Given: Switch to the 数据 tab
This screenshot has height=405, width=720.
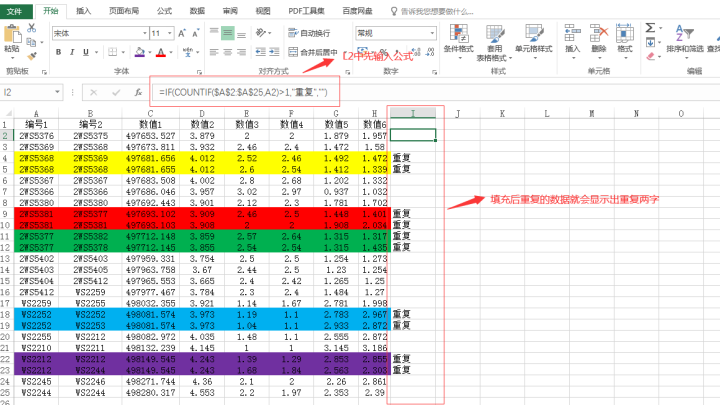Looking at the screenshot, I should 197,11.
